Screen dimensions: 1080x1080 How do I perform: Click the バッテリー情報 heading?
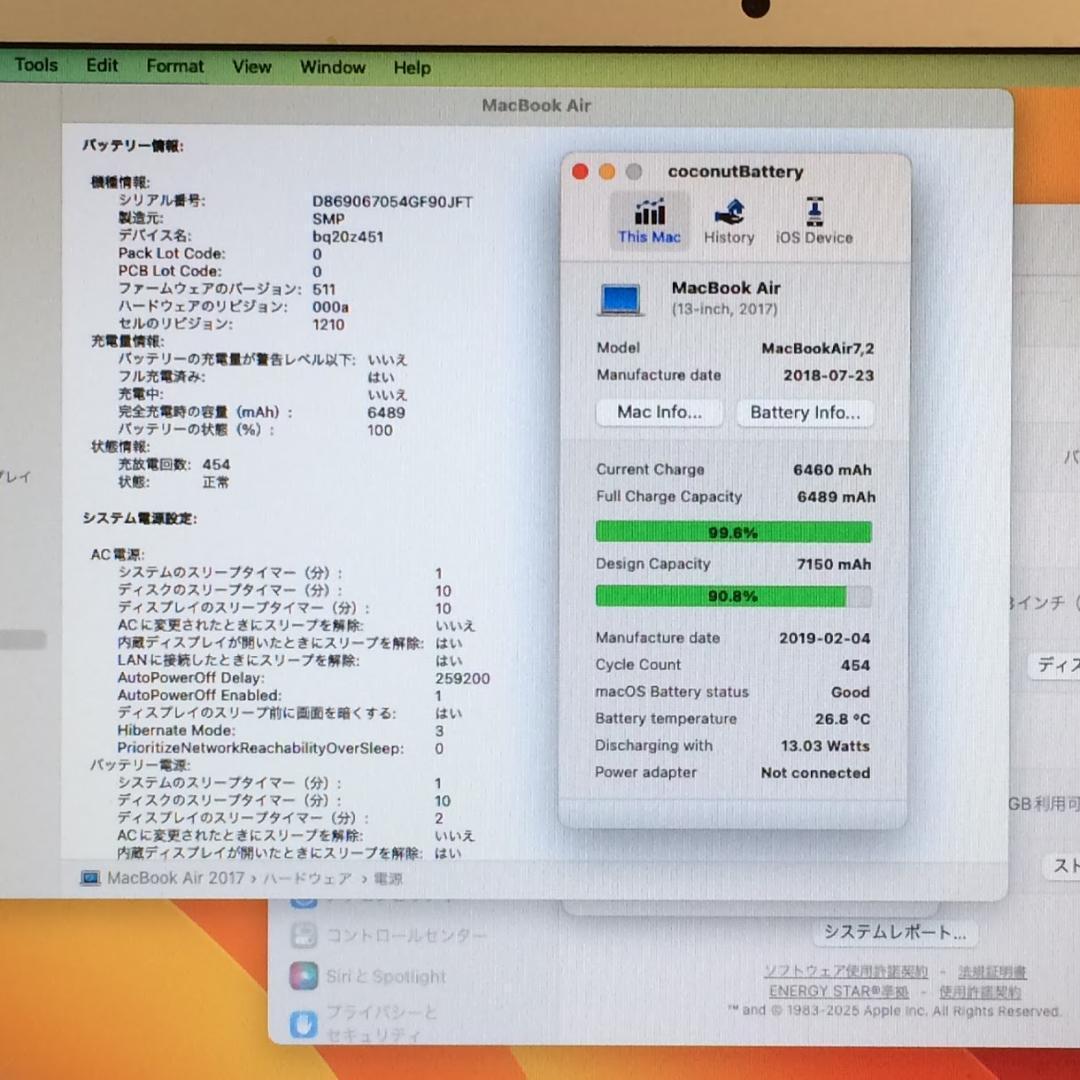[x=133, y=145]
